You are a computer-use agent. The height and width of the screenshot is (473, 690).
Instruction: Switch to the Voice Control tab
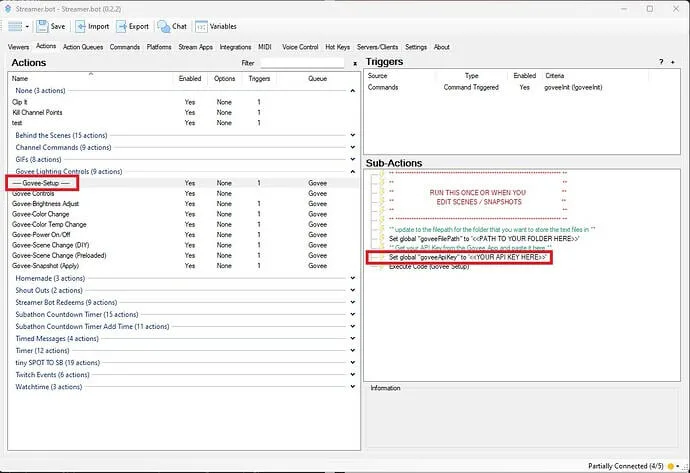(x=300, y=47)
